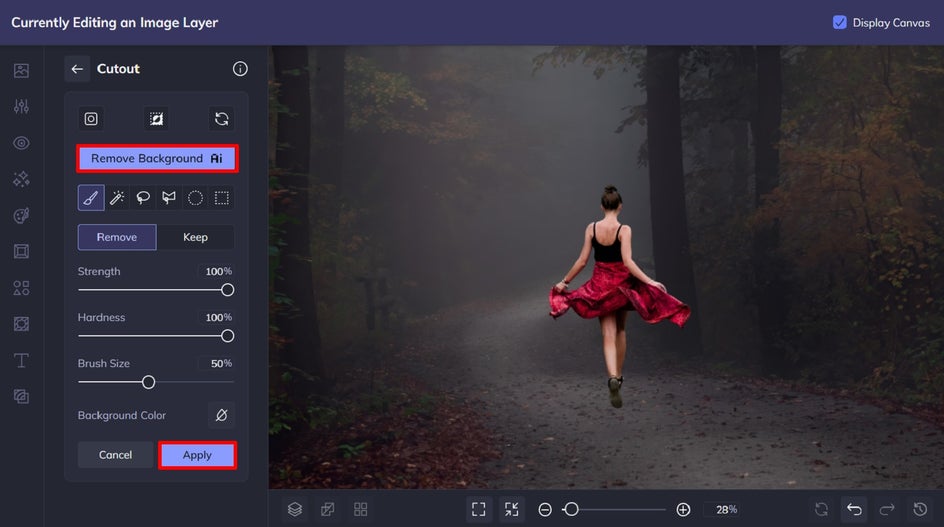Click the Strength slider handle
This screenshot has height=527, width=944.
tap(227, 290)
